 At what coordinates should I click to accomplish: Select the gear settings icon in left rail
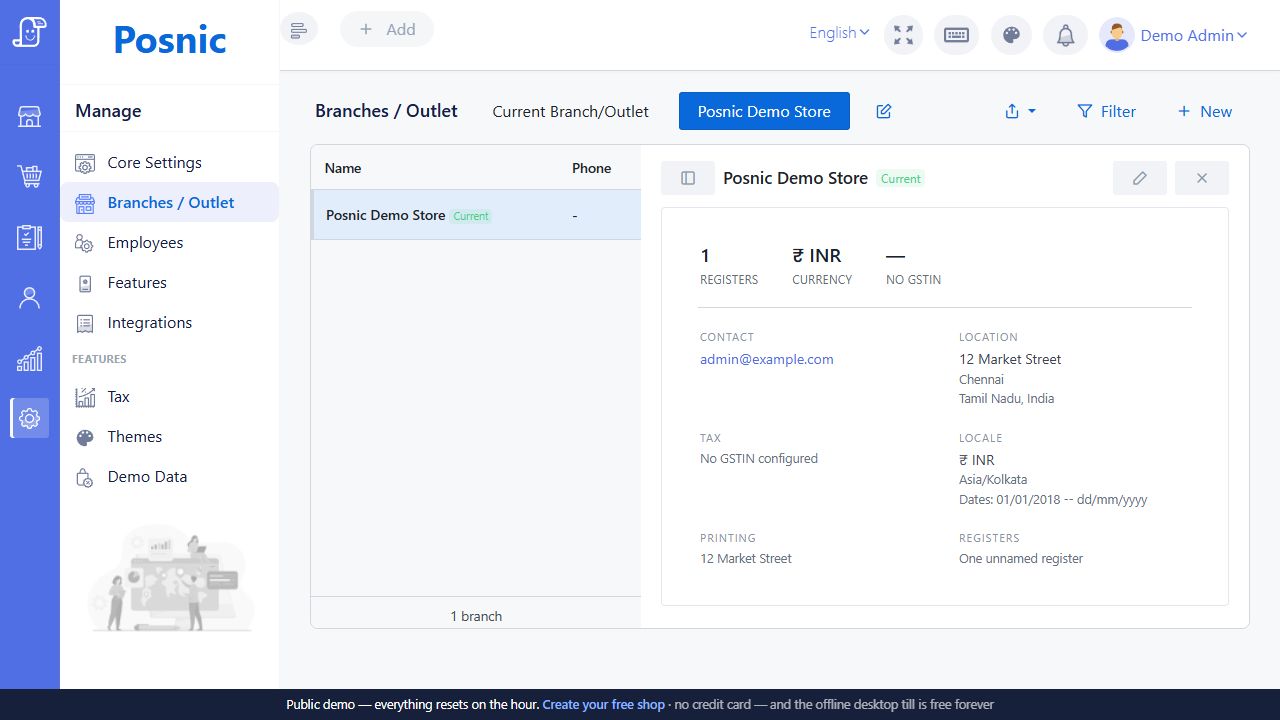(30, 418)
